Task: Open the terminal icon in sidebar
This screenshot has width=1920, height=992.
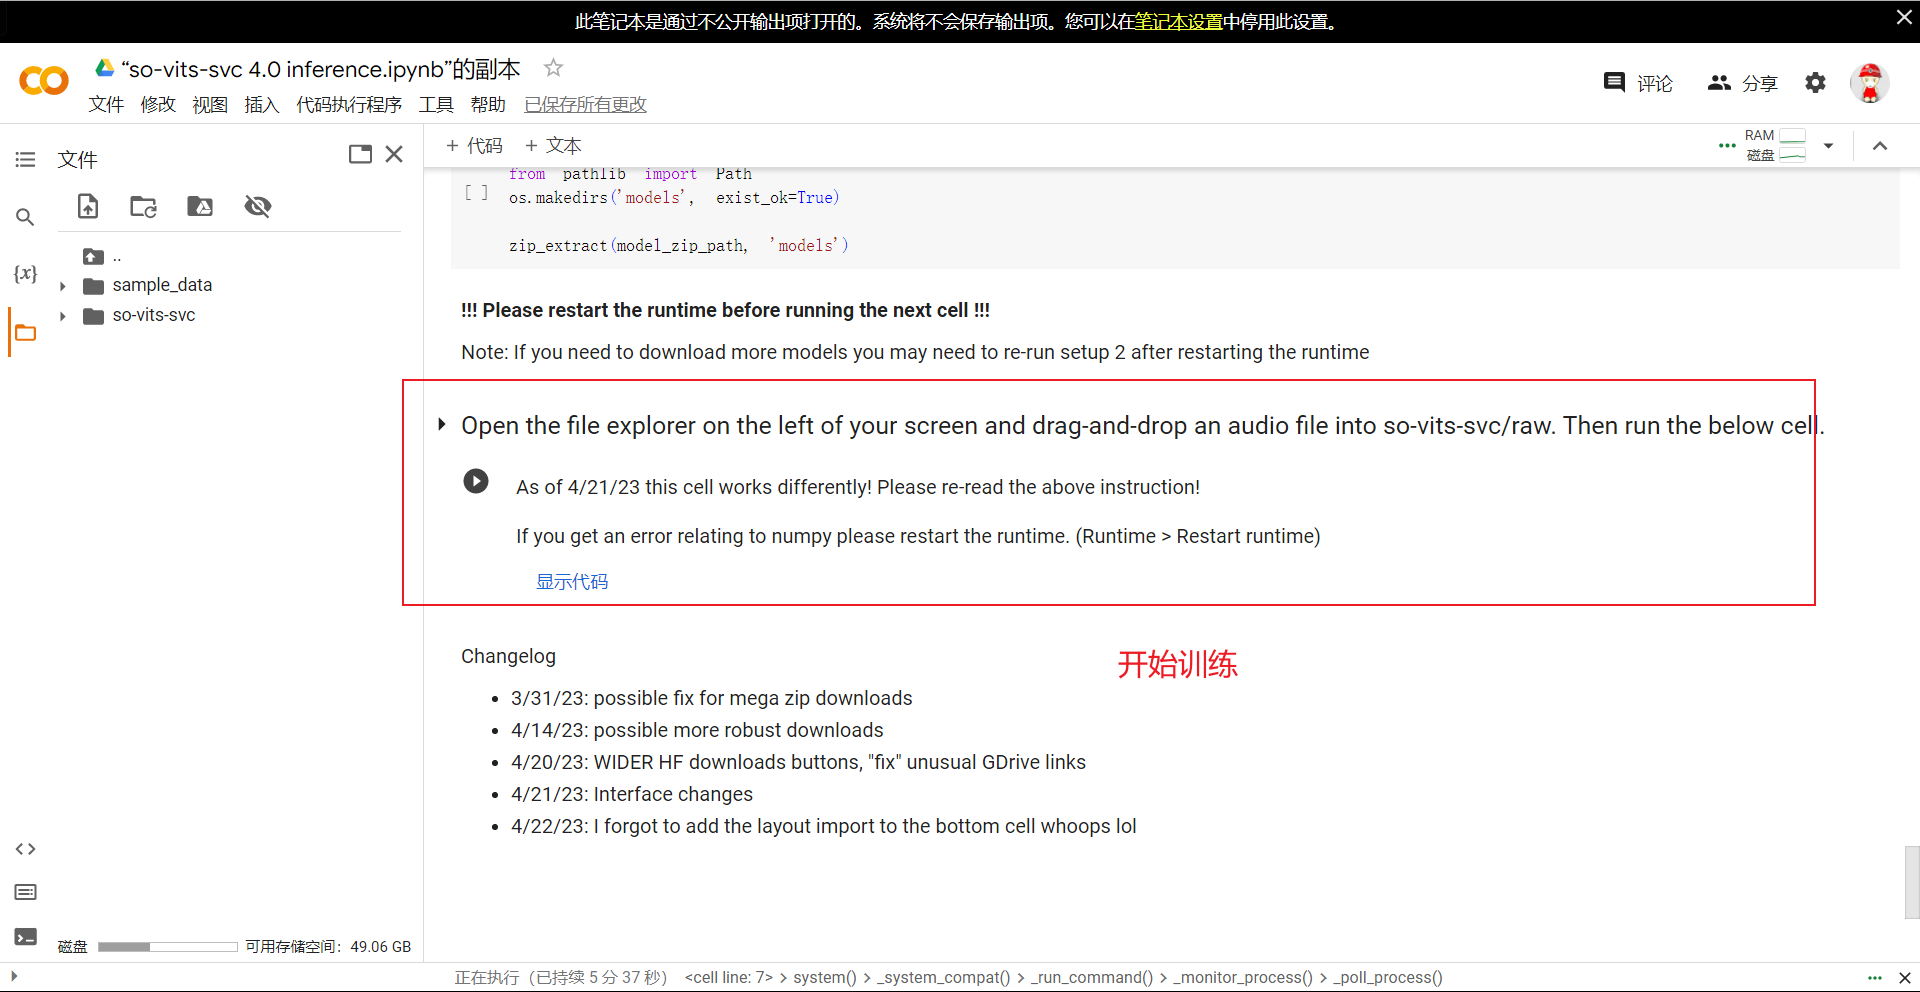Action: [x=25, y=937]
